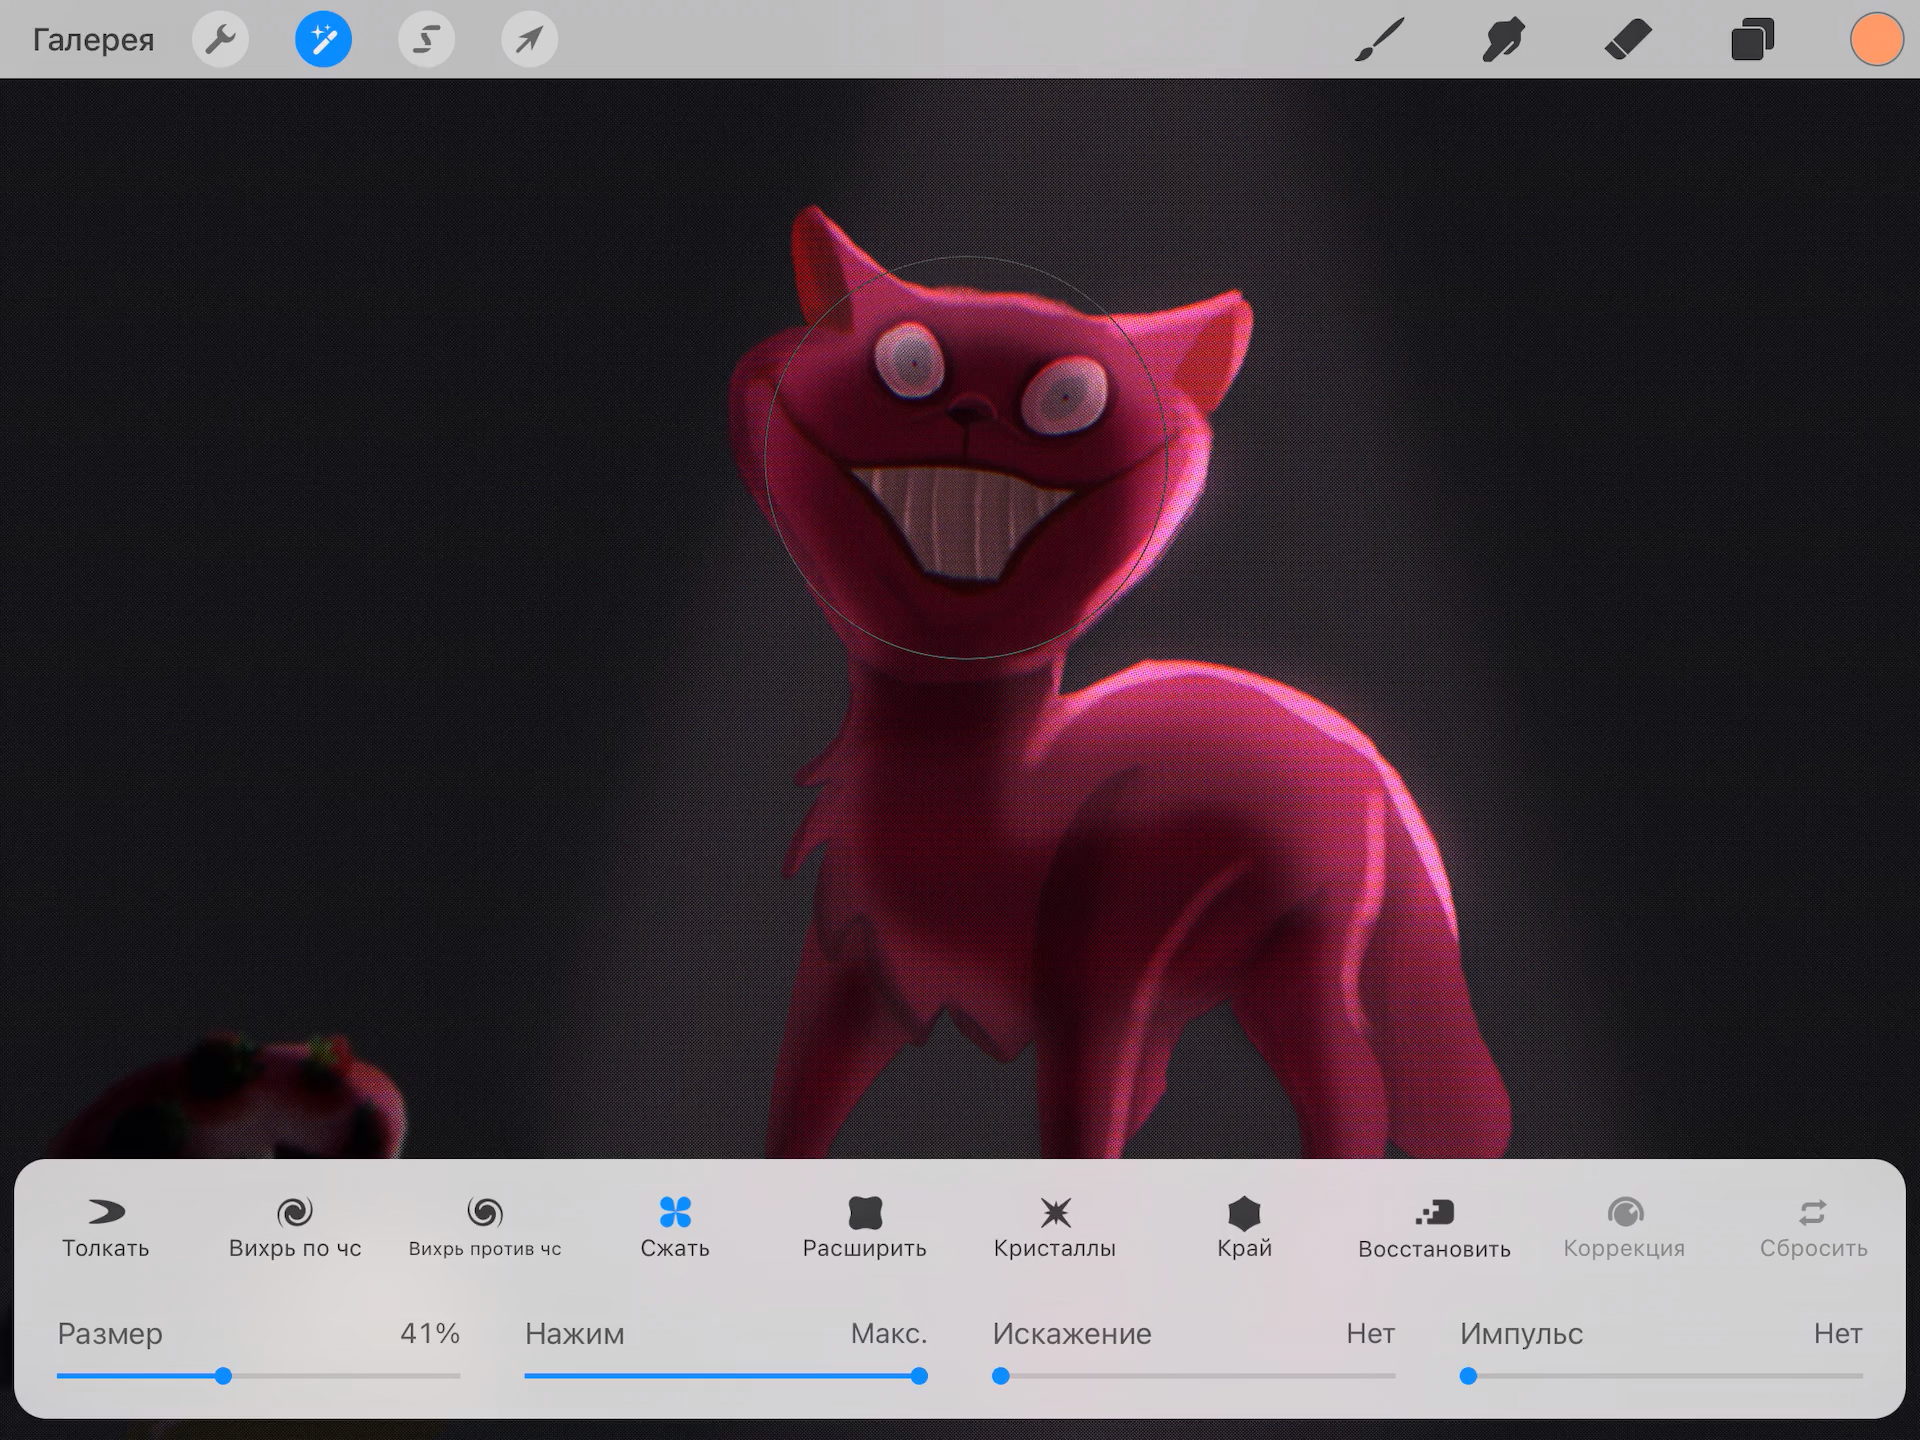1920x1440 pixels.
Task: Open the Галерея gallery
Action: click(x=93, y=40)
